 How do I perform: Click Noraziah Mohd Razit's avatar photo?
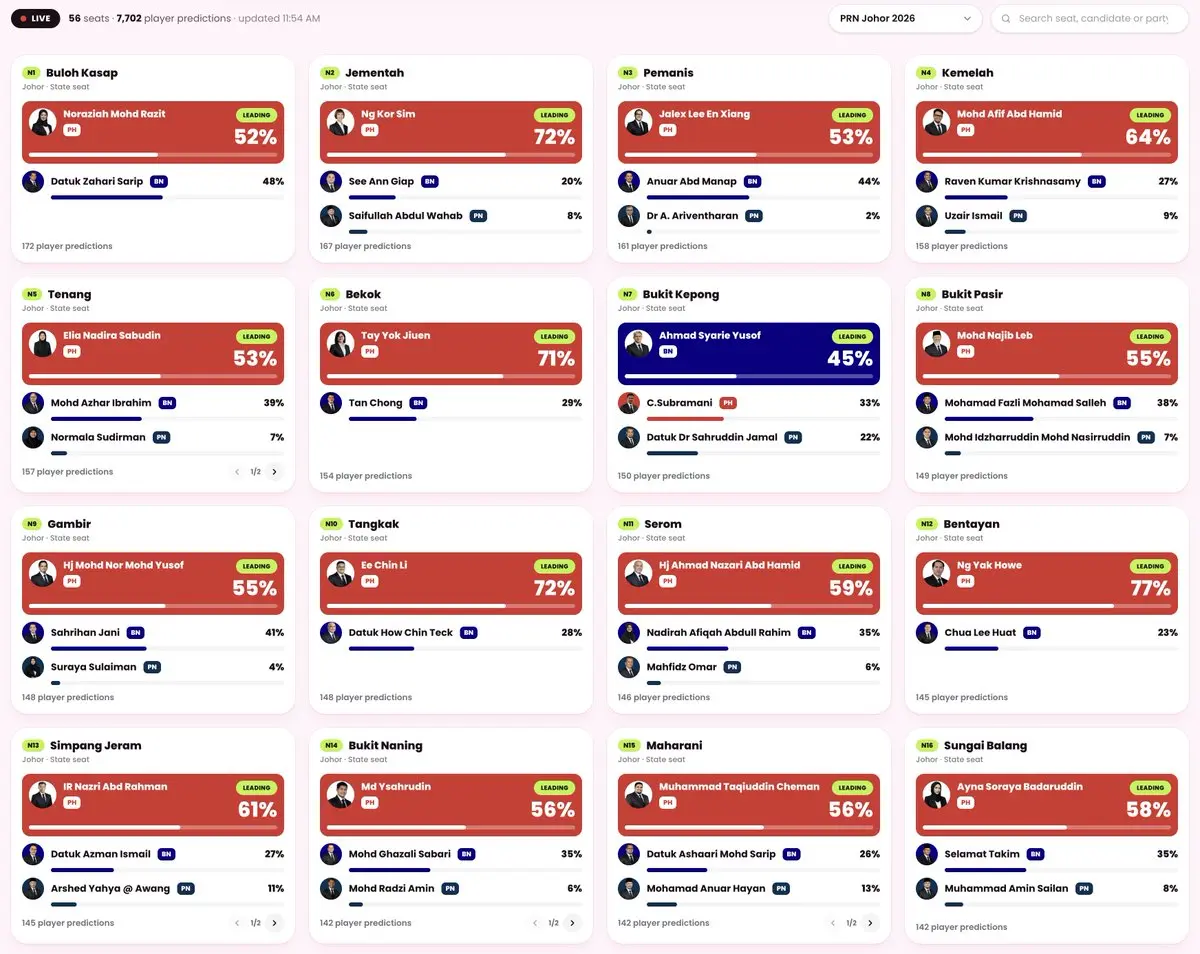pyautogui.click(x=43, y=122)
